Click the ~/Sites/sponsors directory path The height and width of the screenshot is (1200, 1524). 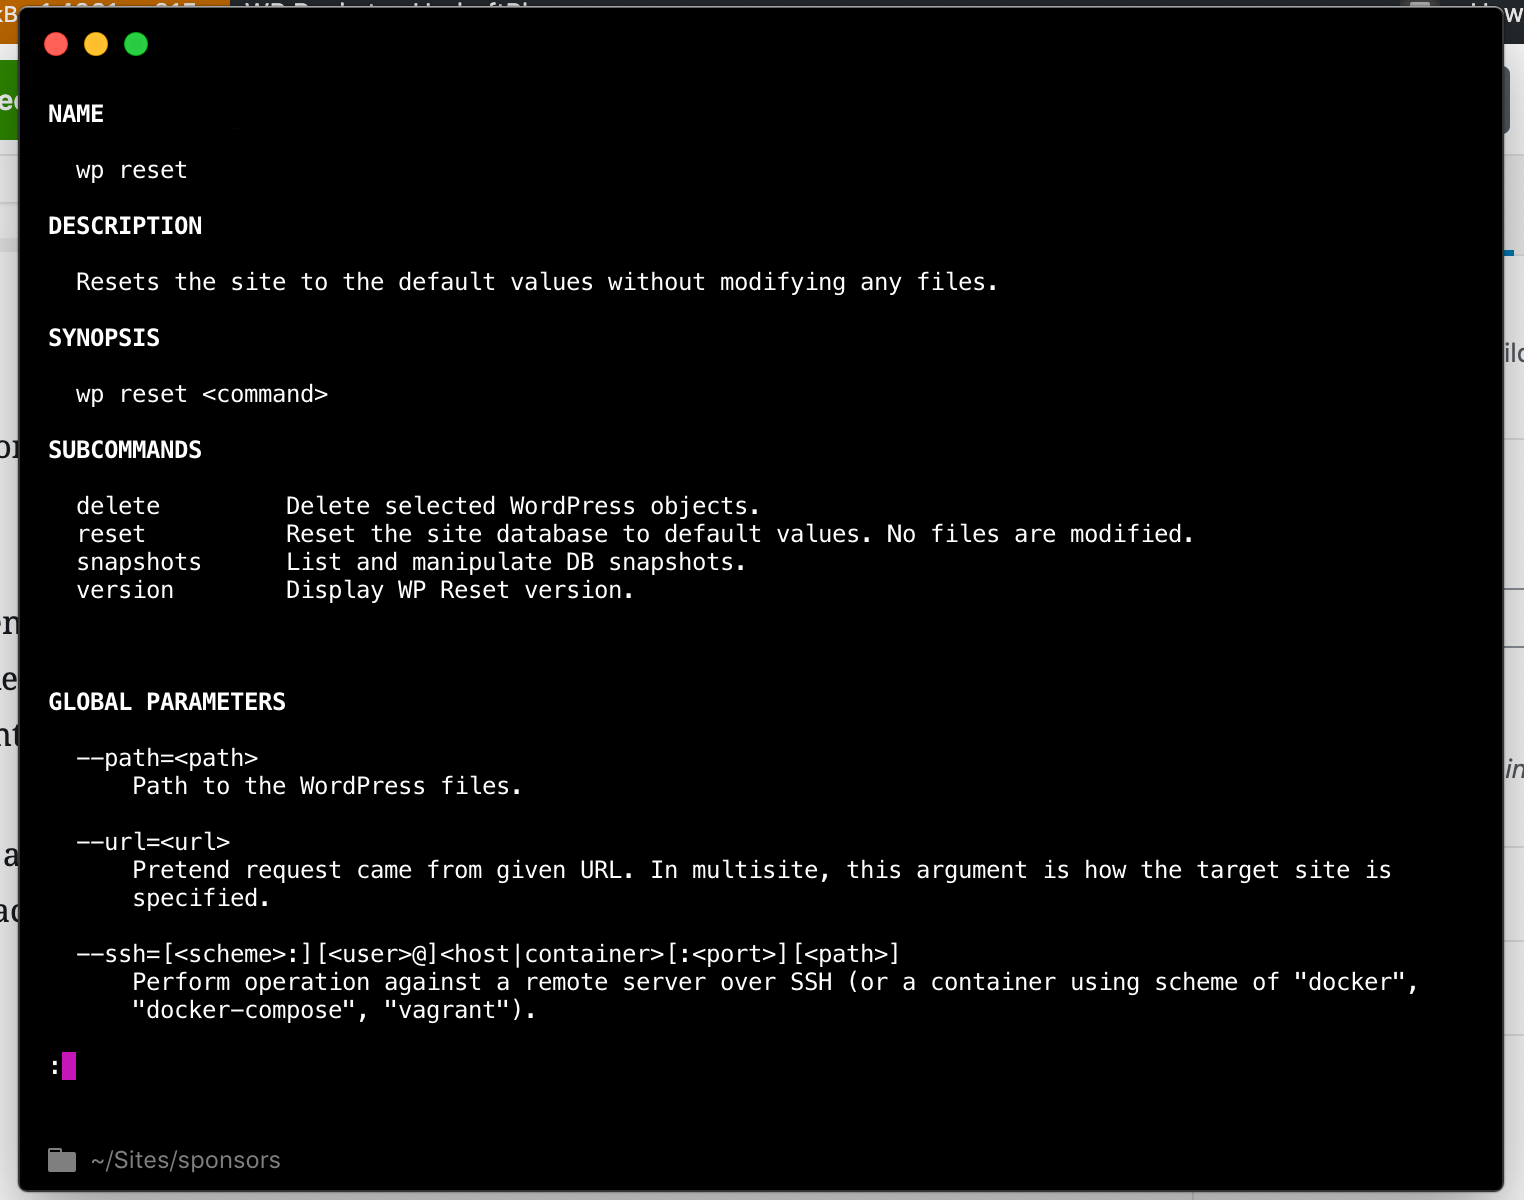[x=185, y=1160]
